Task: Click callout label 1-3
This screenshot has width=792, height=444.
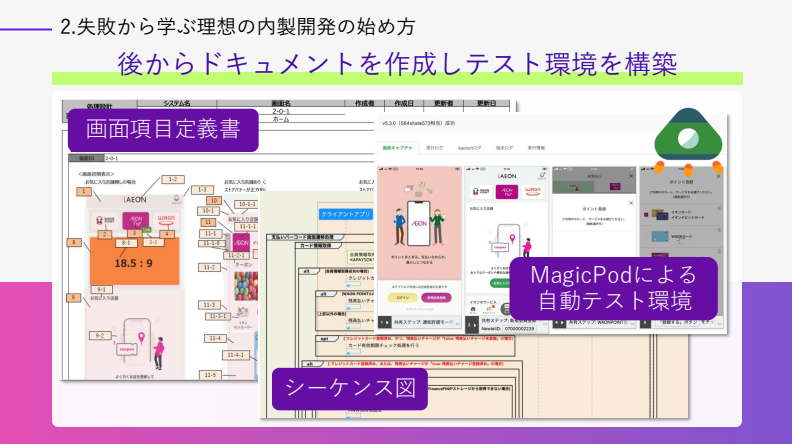Action: 202,189
